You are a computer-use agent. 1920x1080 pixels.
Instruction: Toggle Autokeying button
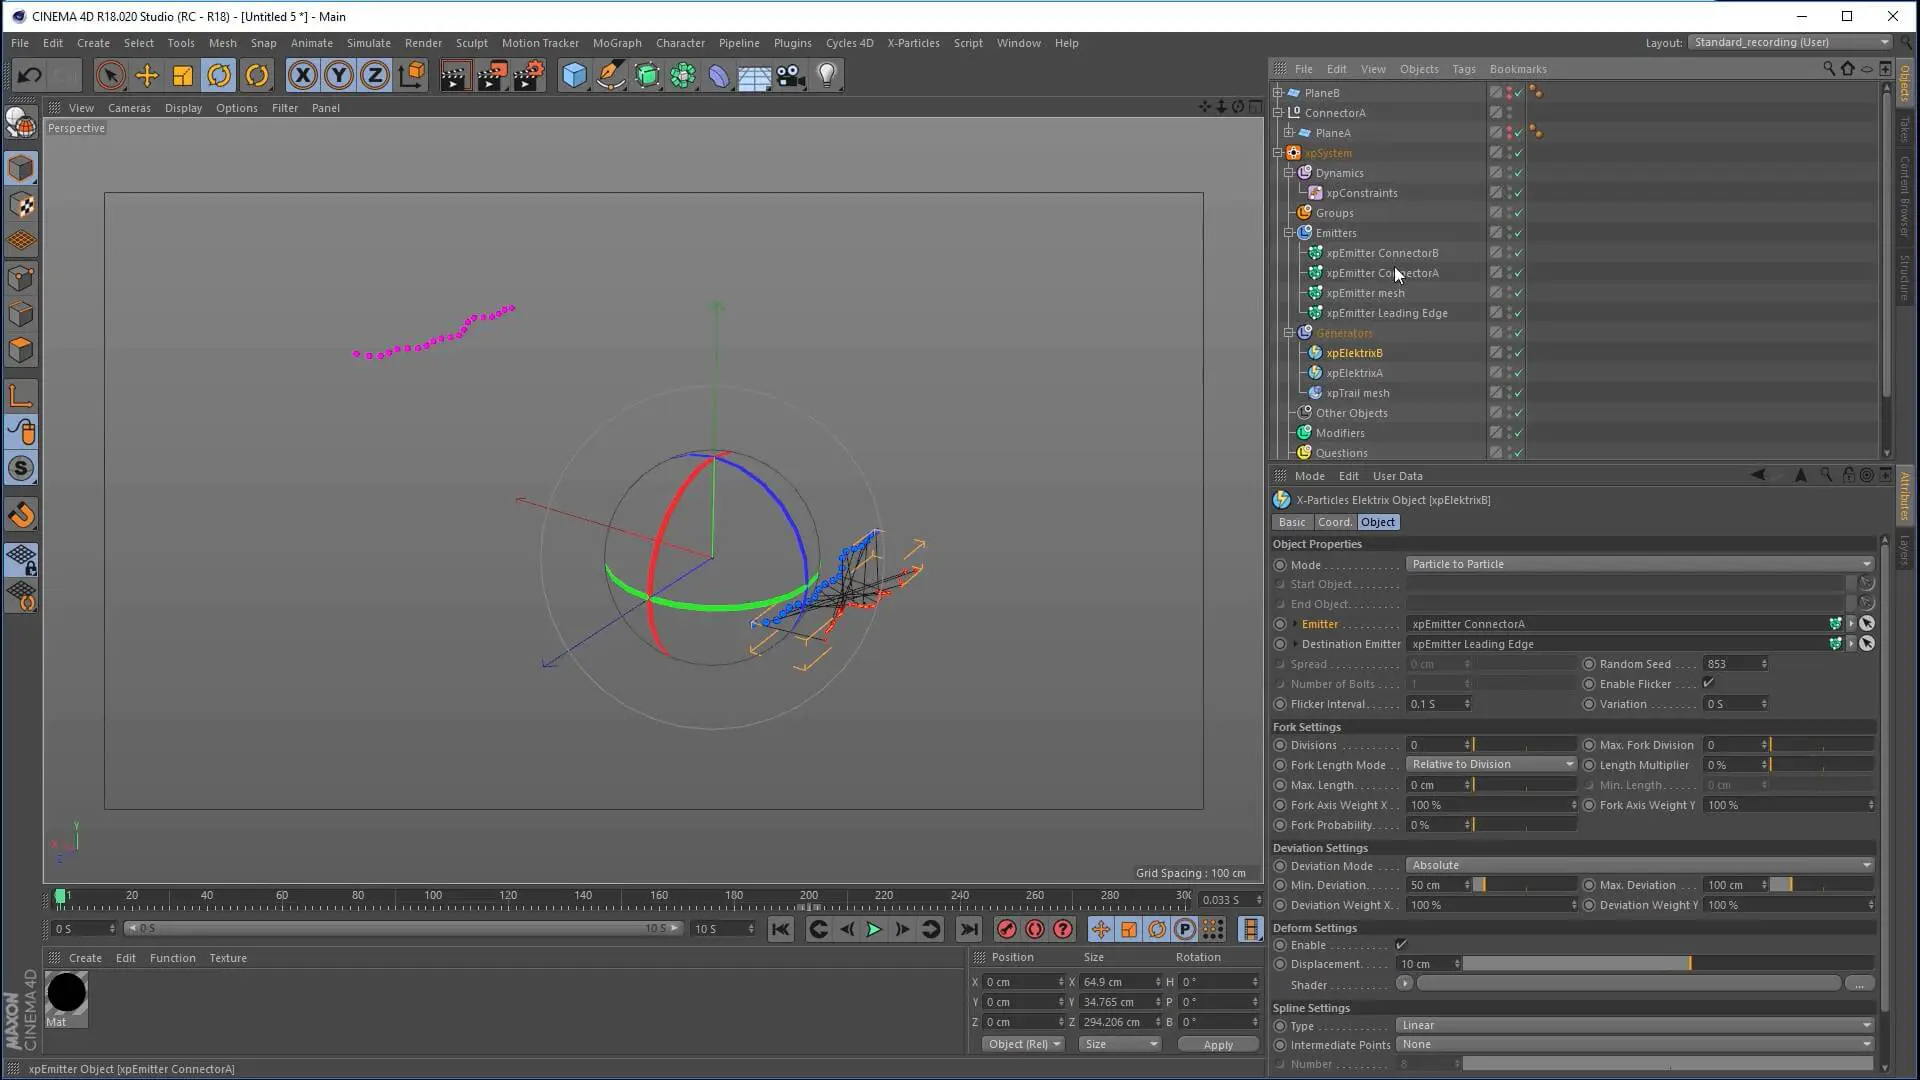[x=1035, y=929]
